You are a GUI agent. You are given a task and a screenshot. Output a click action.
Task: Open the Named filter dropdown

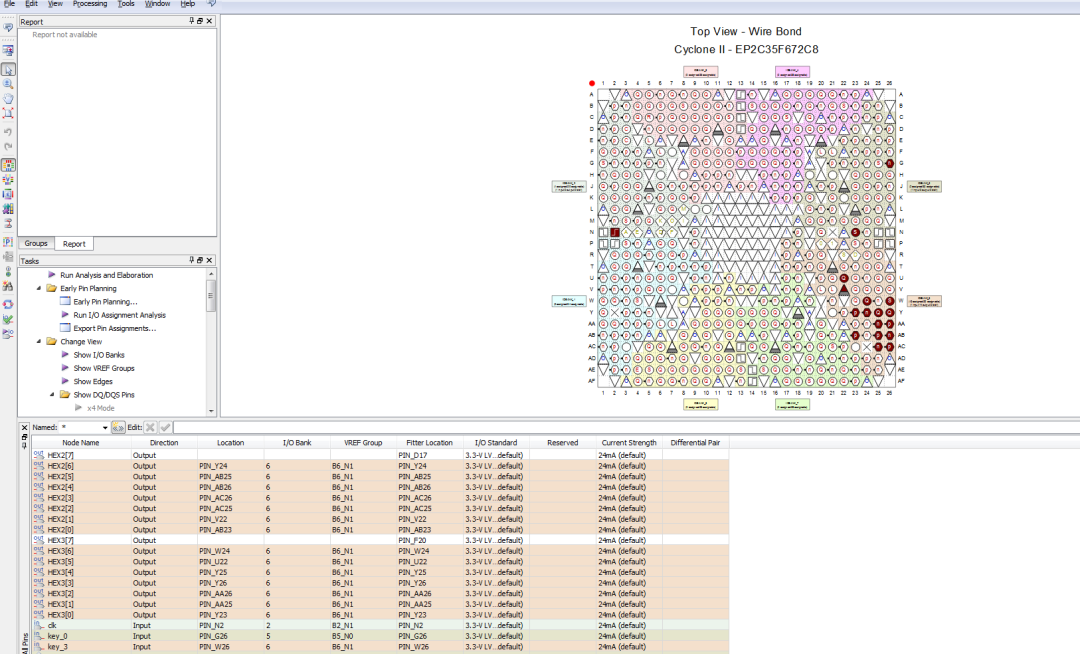(104, 427)
